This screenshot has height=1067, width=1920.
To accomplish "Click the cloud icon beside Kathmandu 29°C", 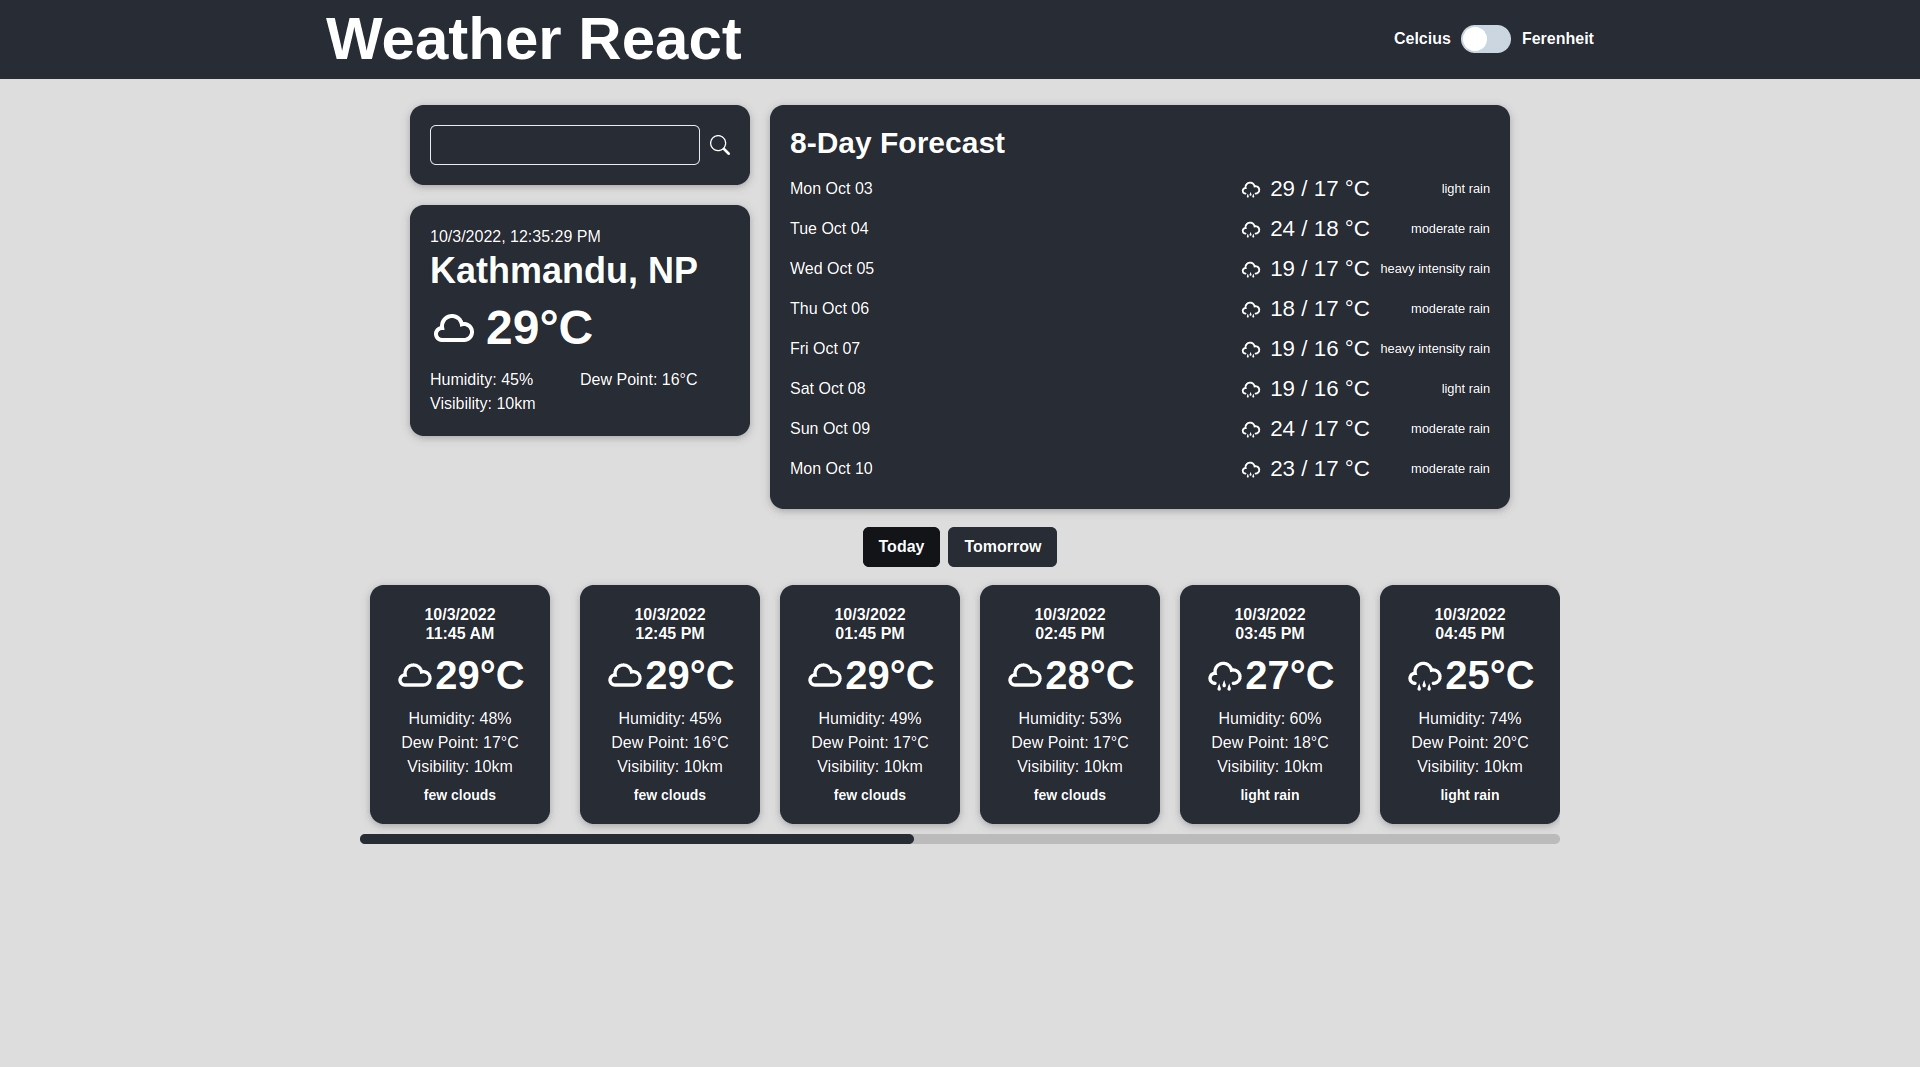I will [x=454, y=328].
